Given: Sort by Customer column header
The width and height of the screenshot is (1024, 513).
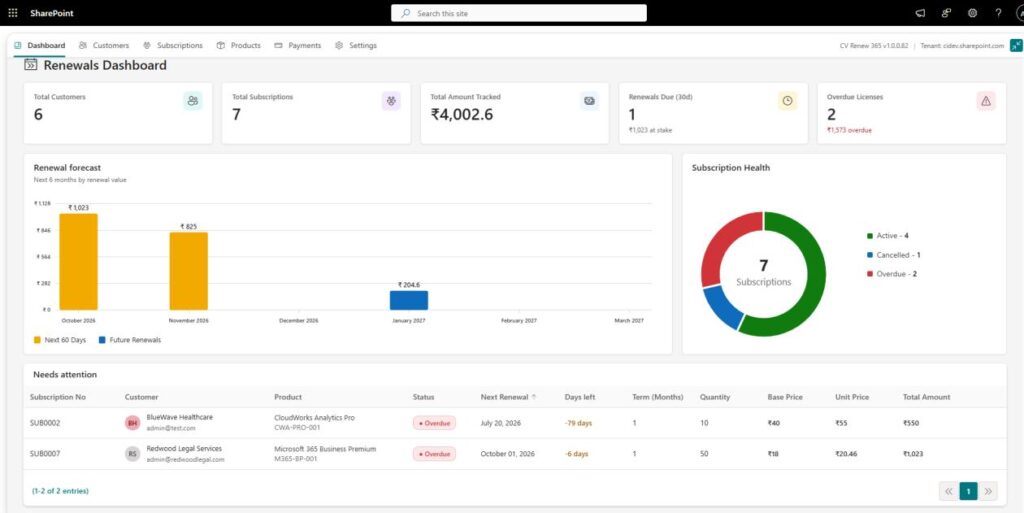Looking at the screenshot, I should click(x=142, y=397).
